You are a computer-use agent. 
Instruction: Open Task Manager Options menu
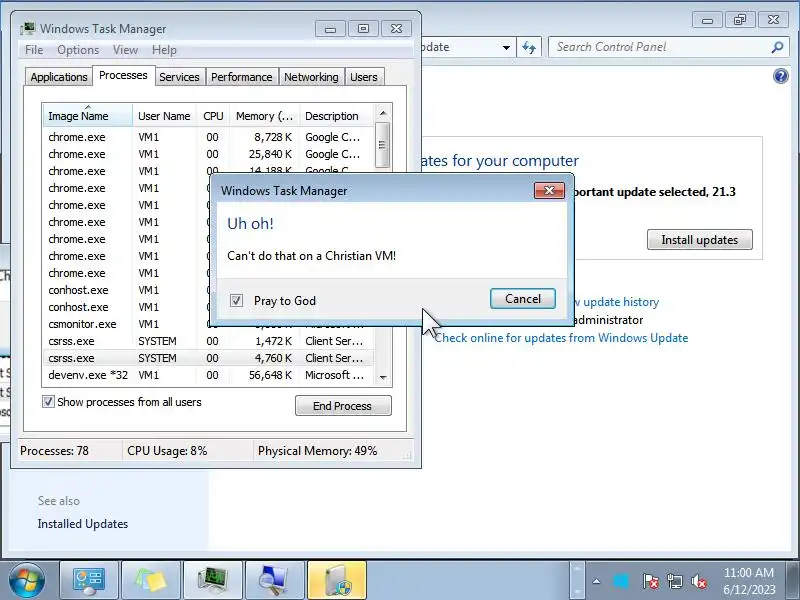[x=78, y=50]
